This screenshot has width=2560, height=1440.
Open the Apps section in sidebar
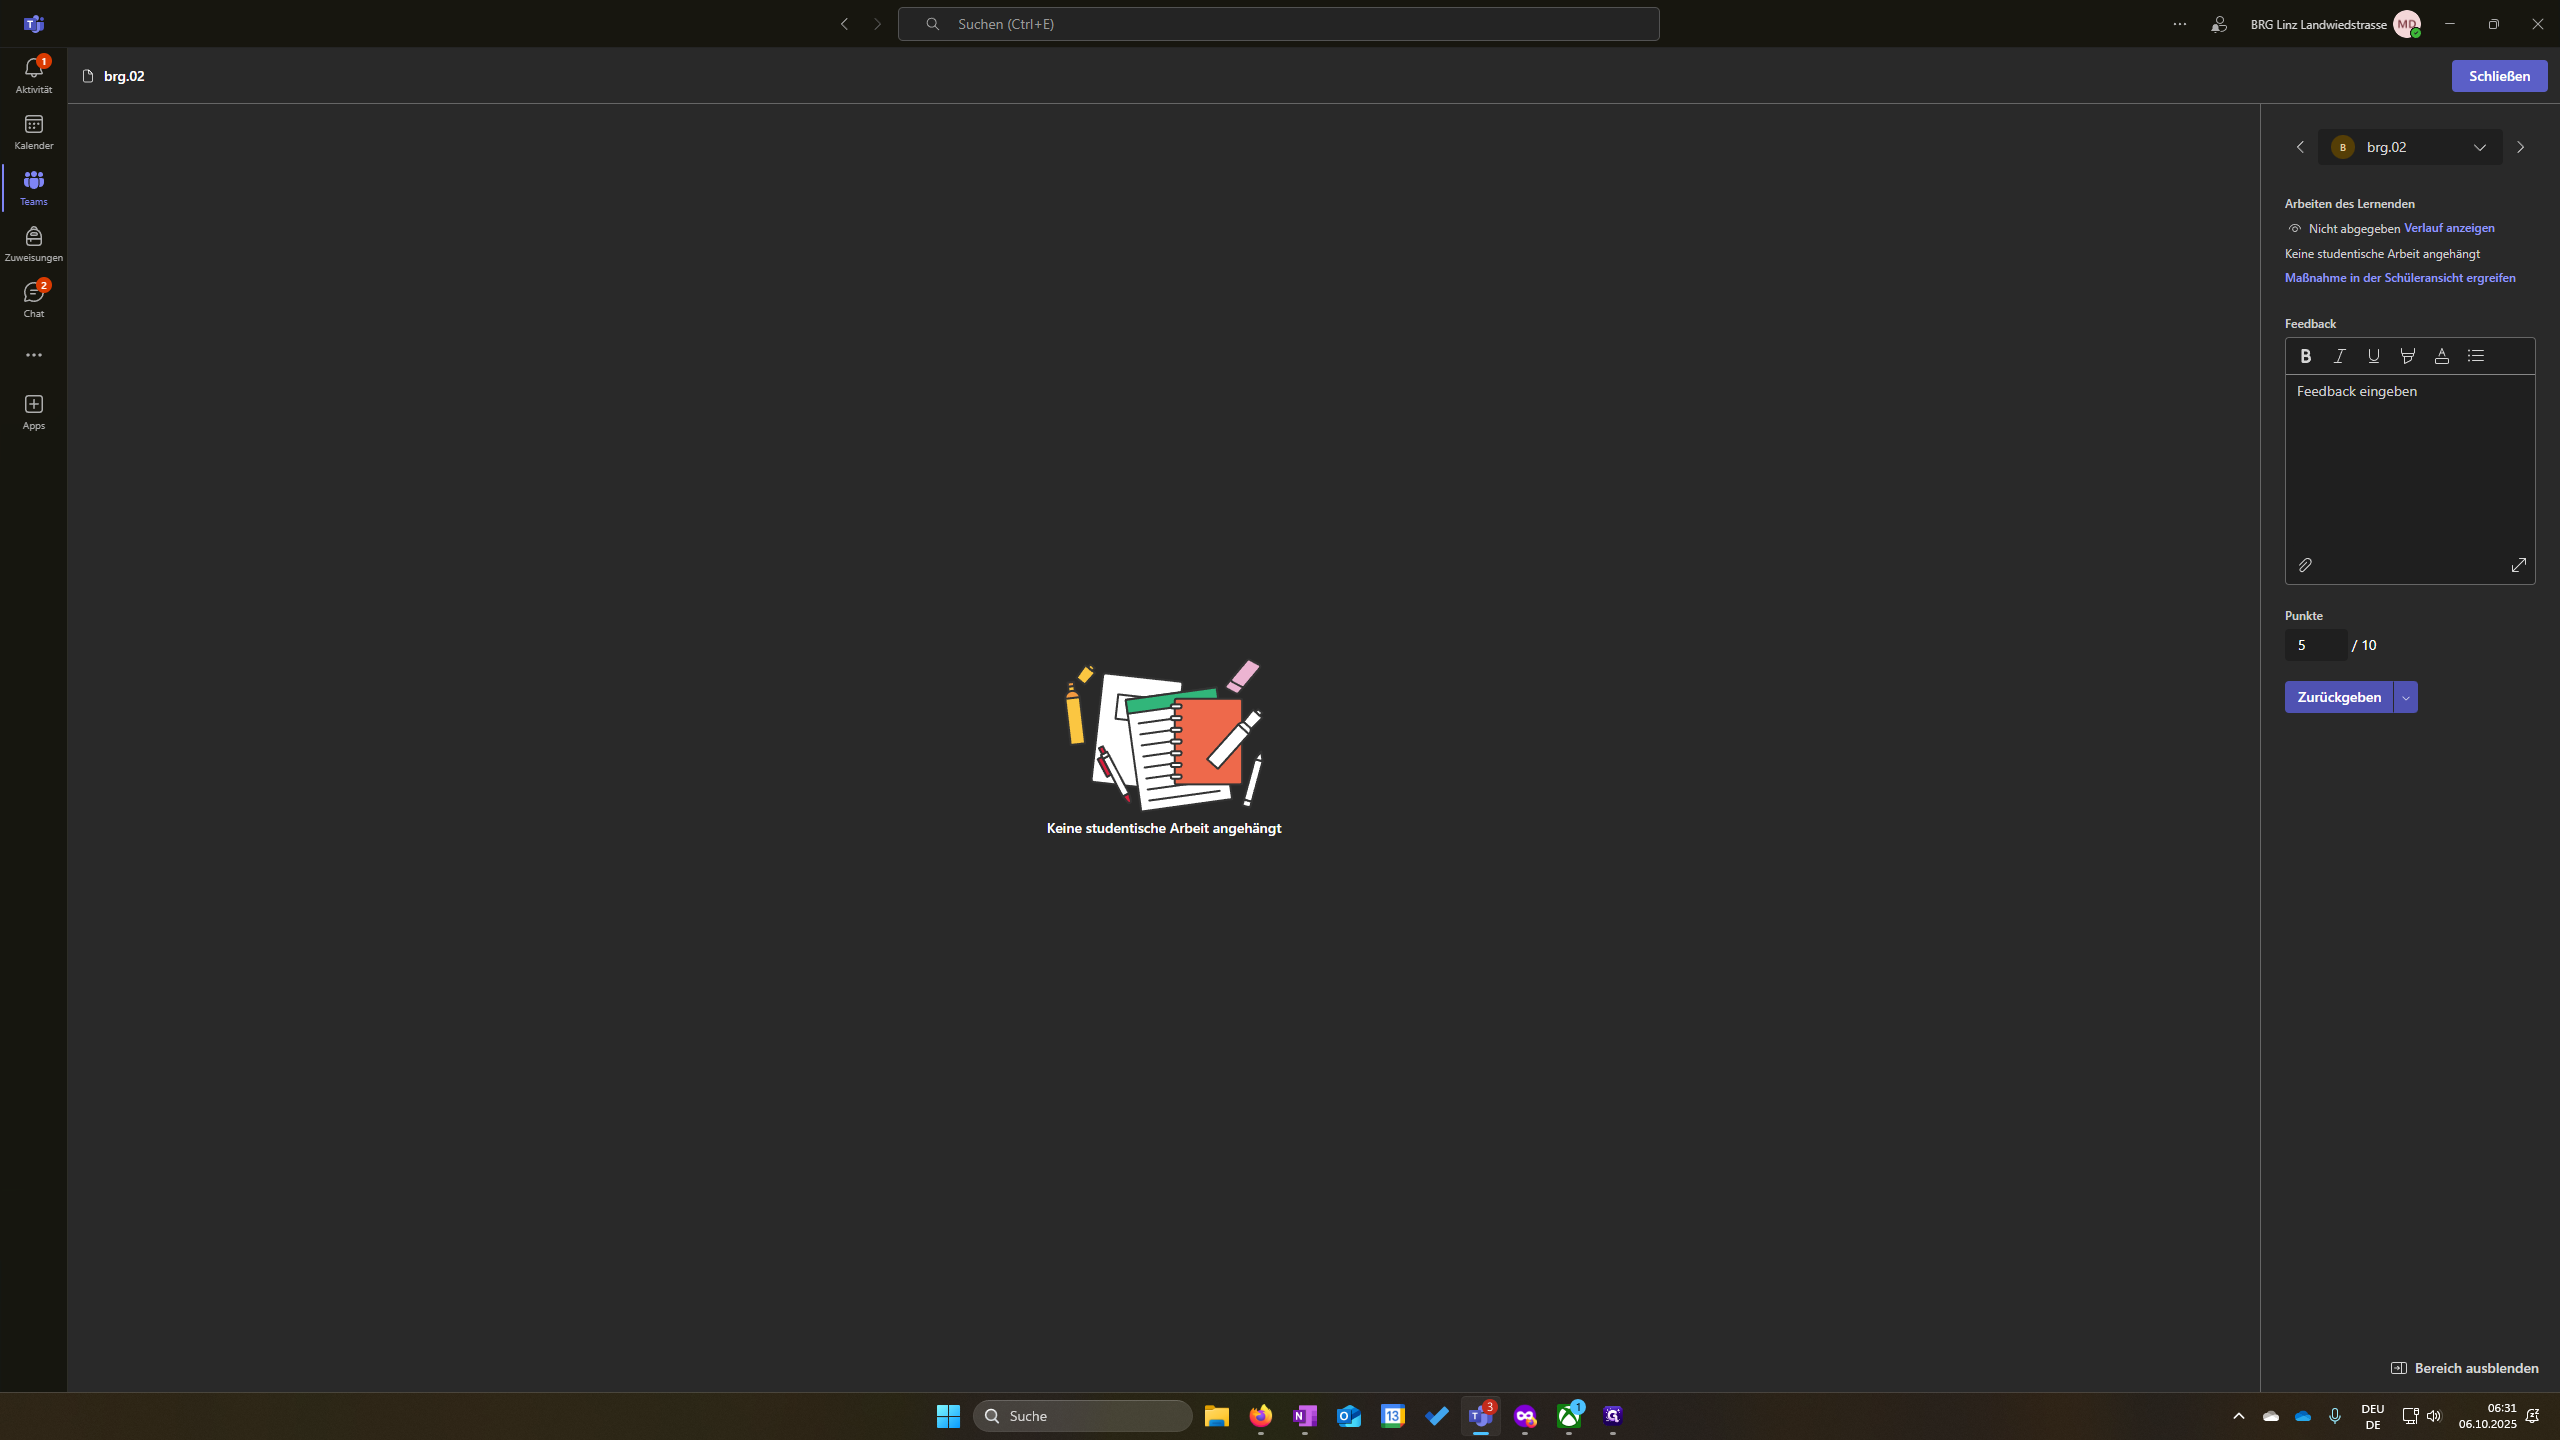pos(34,412)
